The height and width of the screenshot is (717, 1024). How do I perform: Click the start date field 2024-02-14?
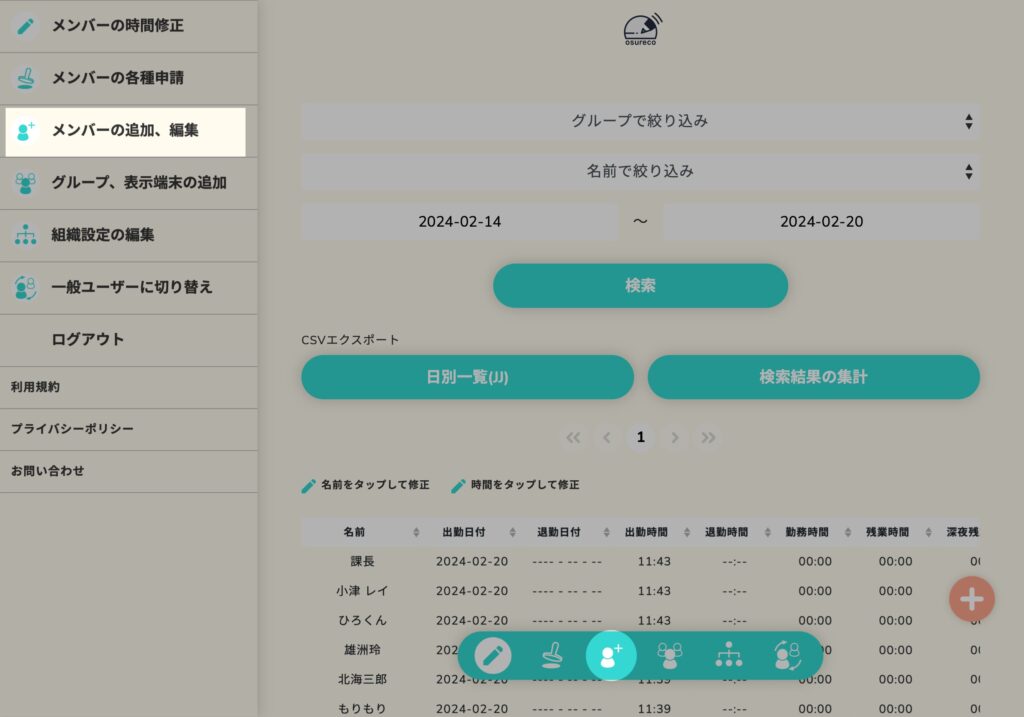coord(459,222)
